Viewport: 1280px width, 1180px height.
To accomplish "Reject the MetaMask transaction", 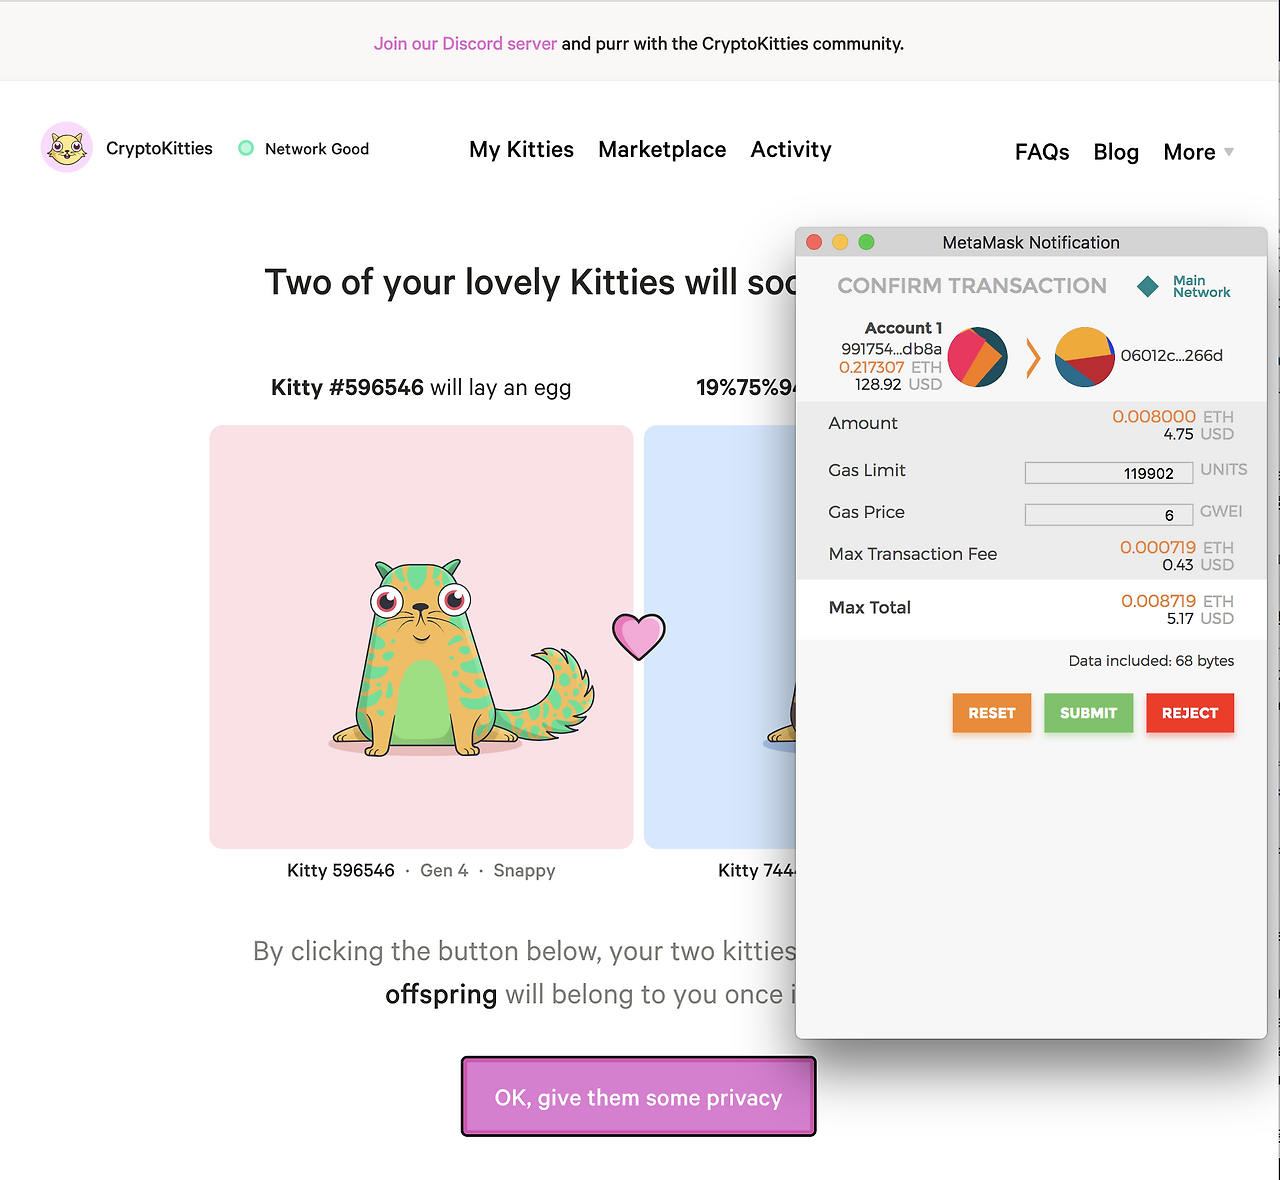I will (1190, 713).
